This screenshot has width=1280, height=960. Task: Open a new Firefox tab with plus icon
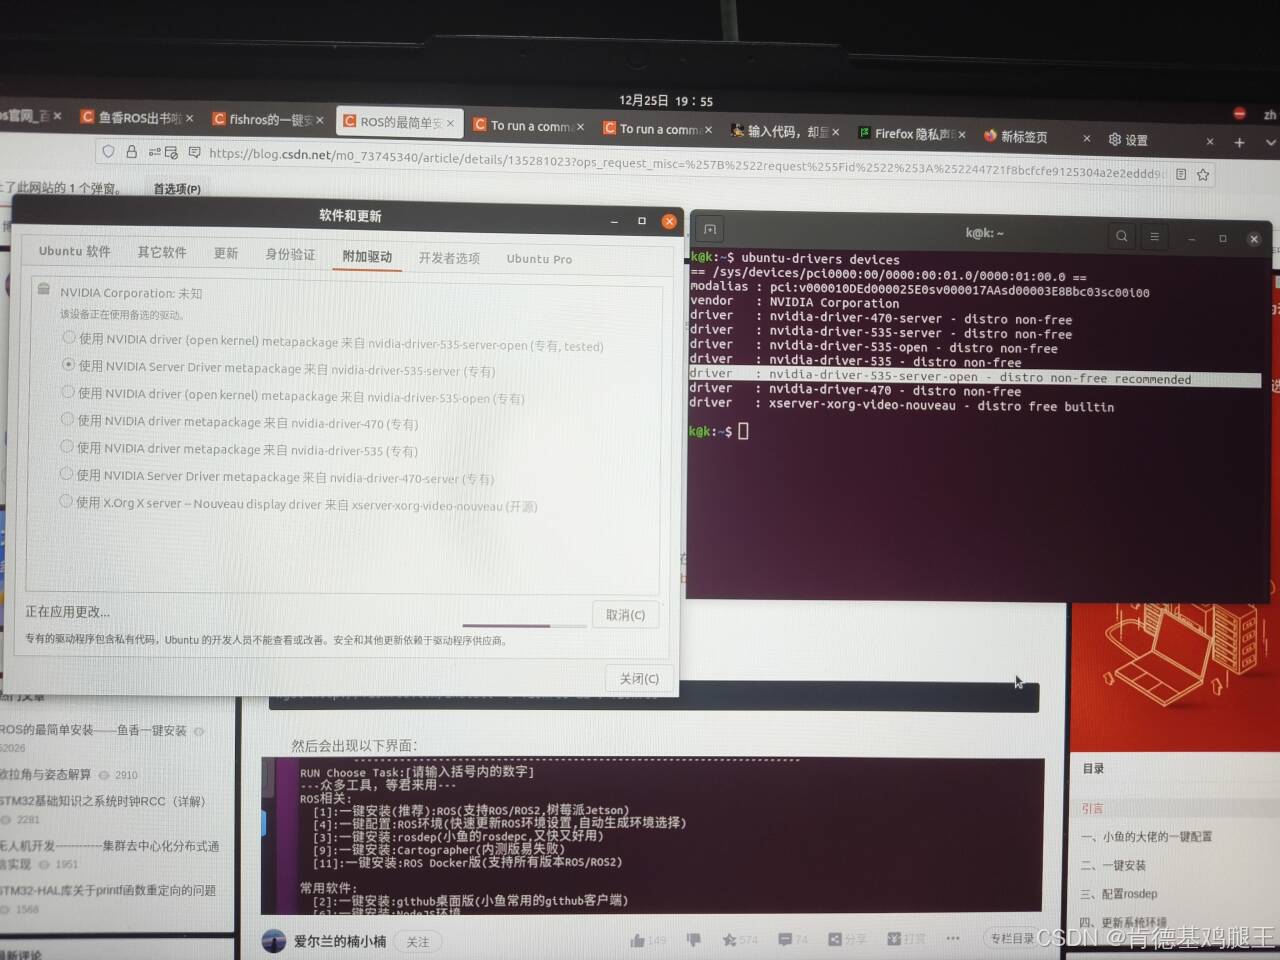1239,143
